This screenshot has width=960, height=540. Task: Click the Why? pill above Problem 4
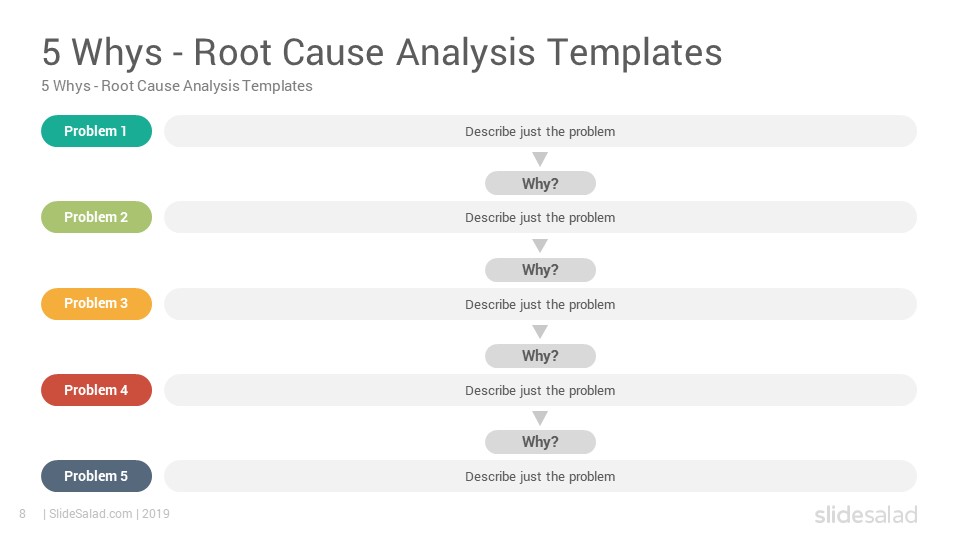click(x=540, y=356)
